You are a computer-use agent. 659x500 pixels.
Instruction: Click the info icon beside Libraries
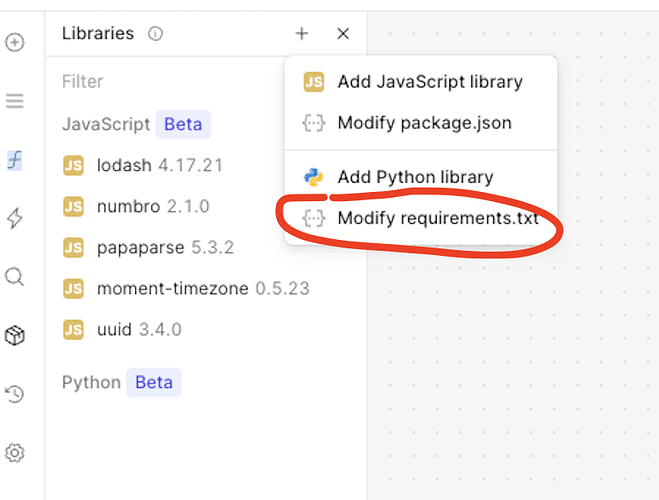click(156, 34)
